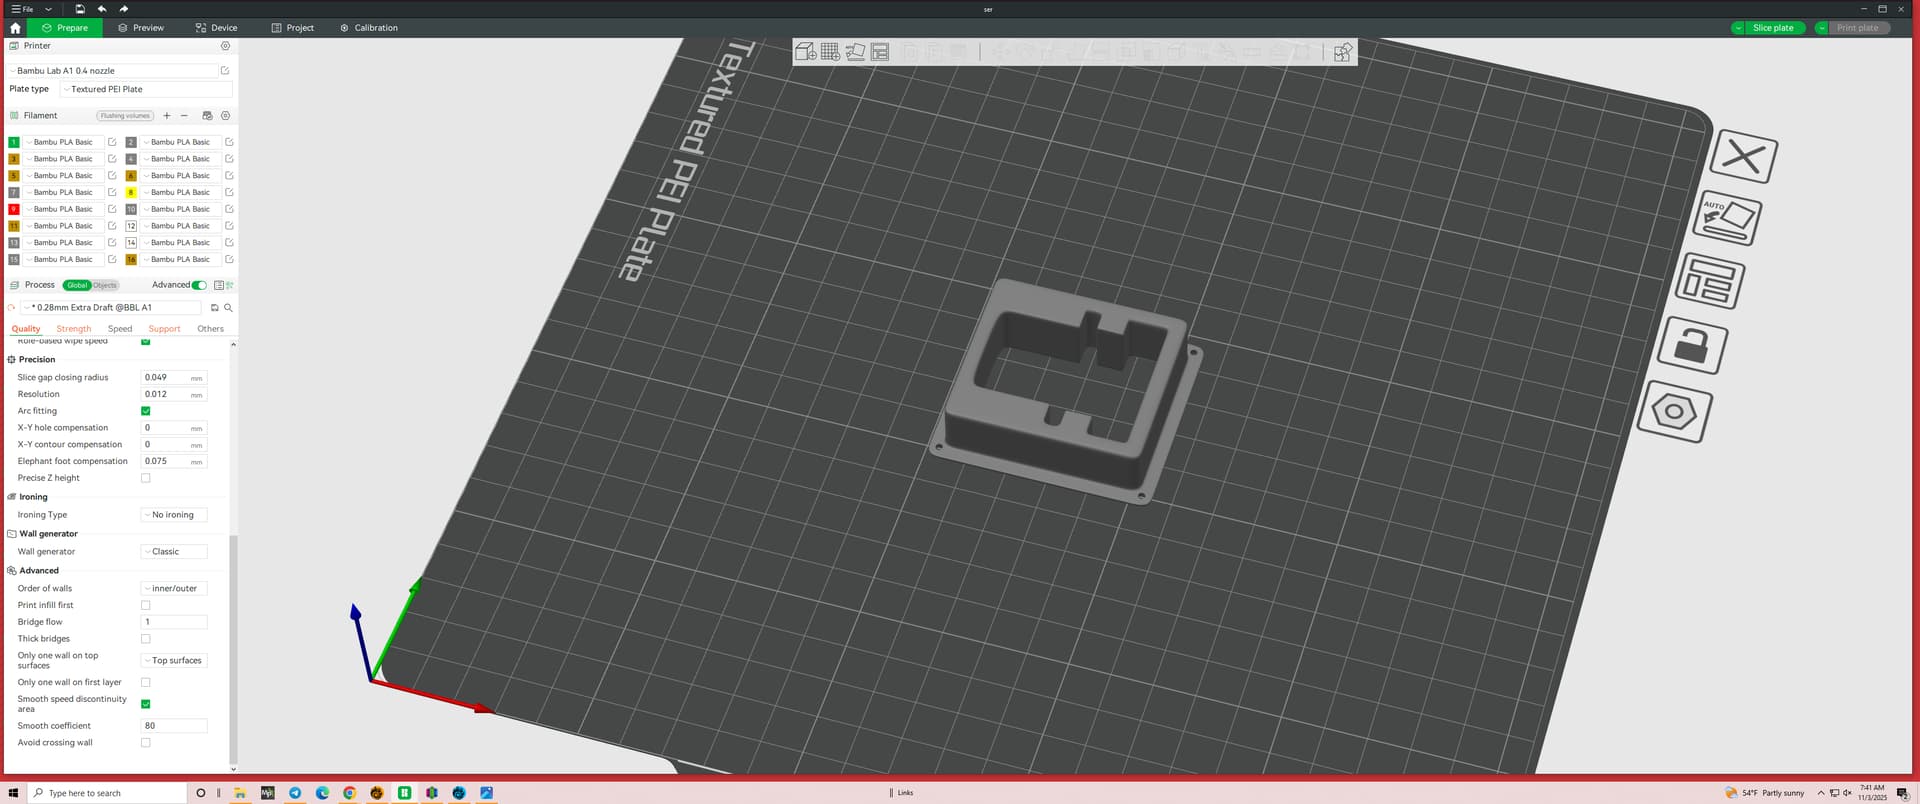The height and width of the screenshot is (804, 1920).
Task: Click the Slice plate button
Action: 1772,28
